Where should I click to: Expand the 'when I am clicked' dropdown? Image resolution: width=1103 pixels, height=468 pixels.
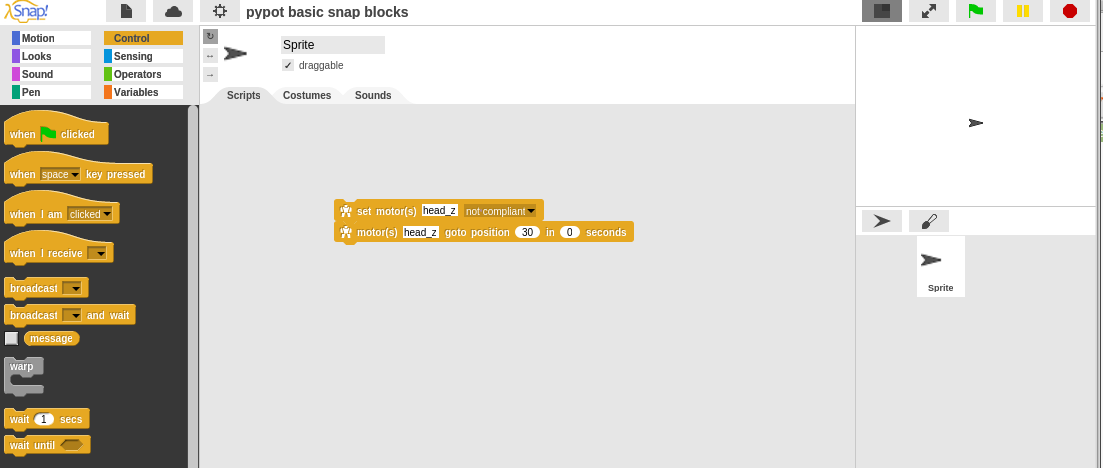tap(105, 214)
